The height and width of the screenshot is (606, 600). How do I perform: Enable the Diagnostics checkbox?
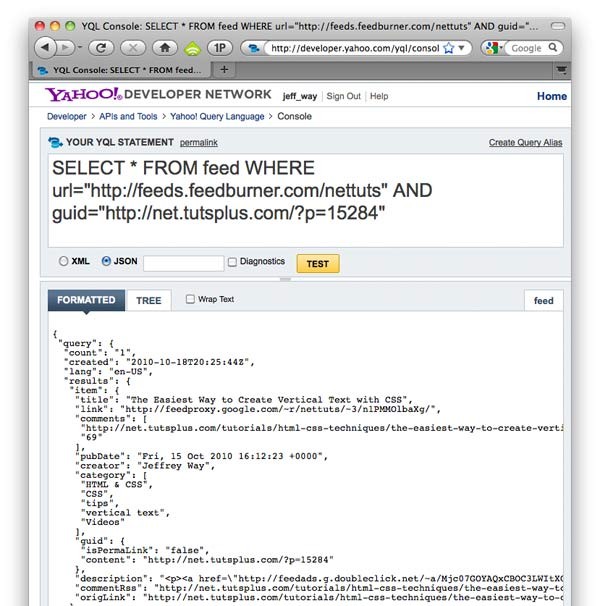click(232, 262)
